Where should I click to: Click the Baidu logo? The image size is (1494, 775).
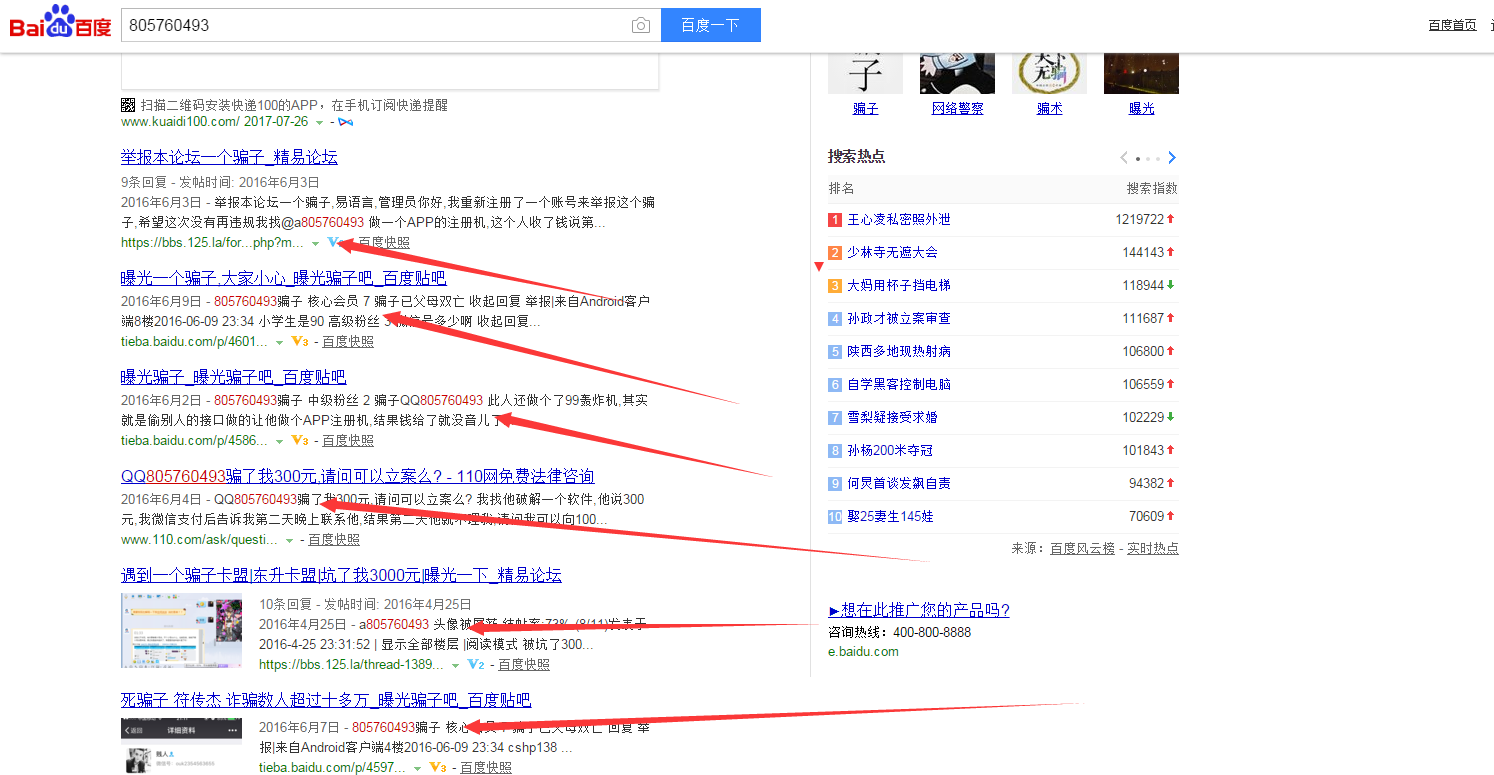(61, 23)
